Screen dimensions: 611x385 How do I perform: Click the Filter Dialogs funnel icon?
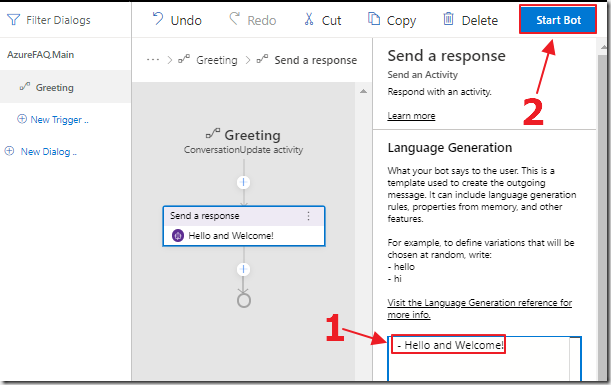pos(14,19)
